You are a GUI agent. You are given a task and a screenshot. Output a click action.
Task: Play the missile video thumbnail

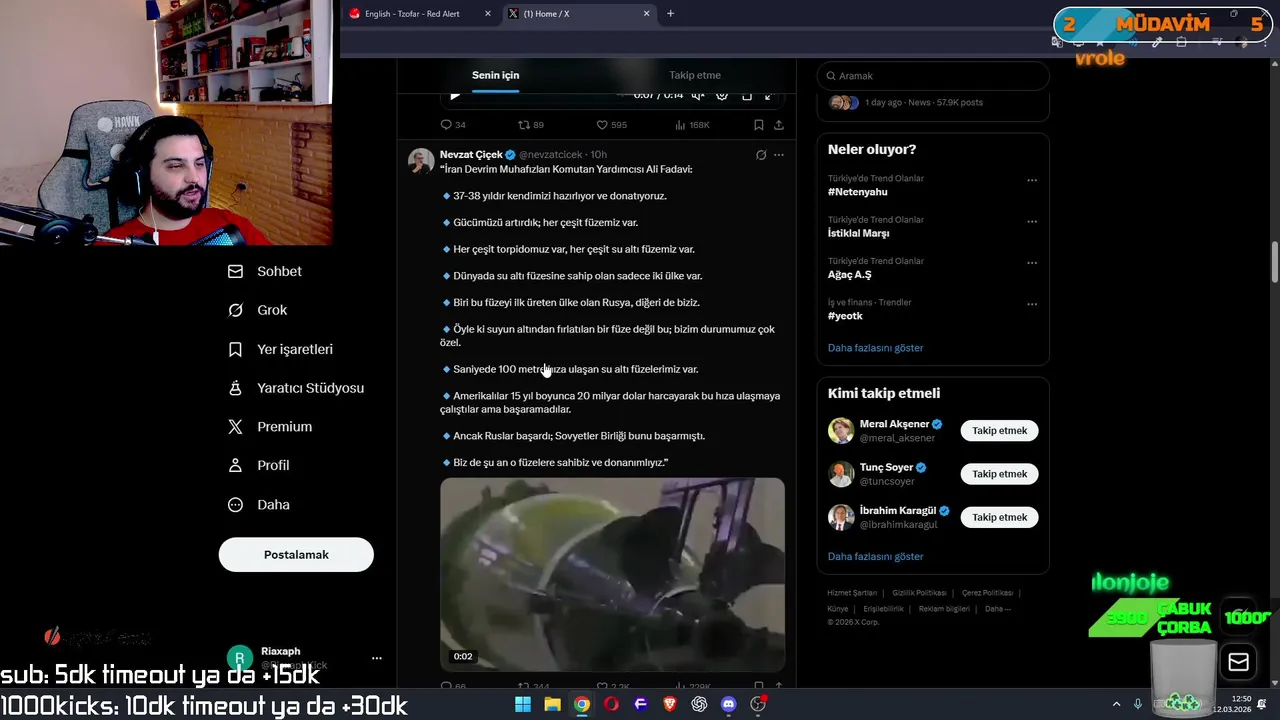[612, 574]
